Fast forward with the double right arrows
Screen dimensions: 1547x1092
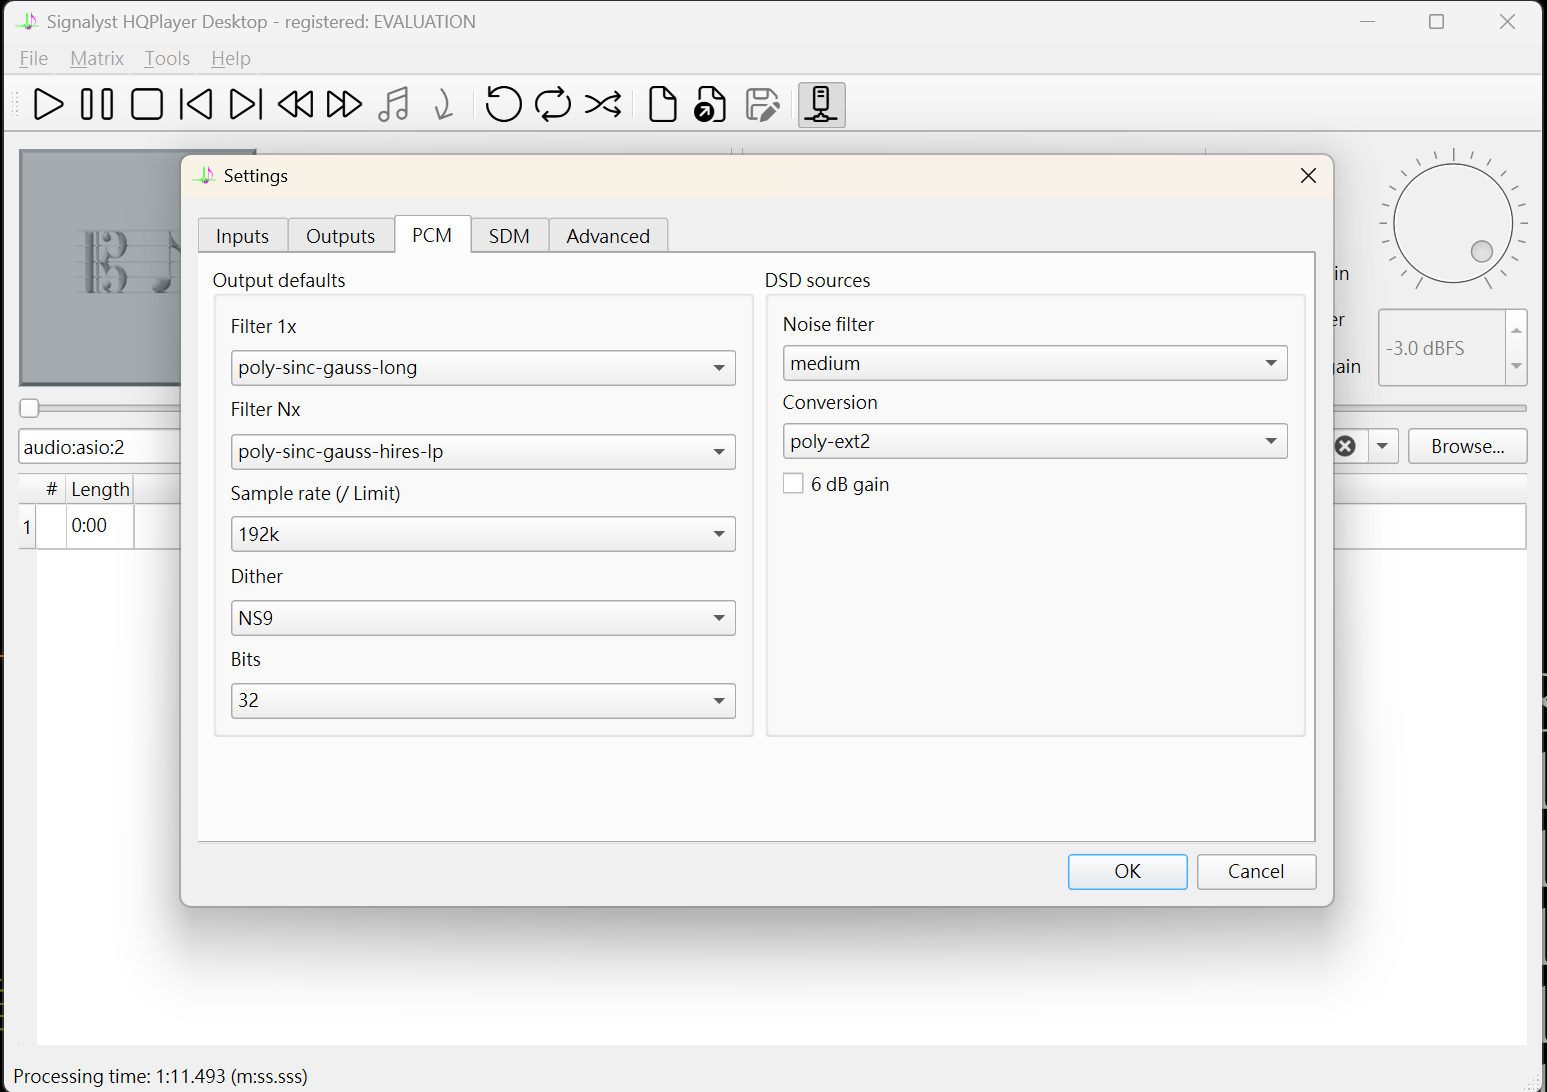(x=345, y=104)
